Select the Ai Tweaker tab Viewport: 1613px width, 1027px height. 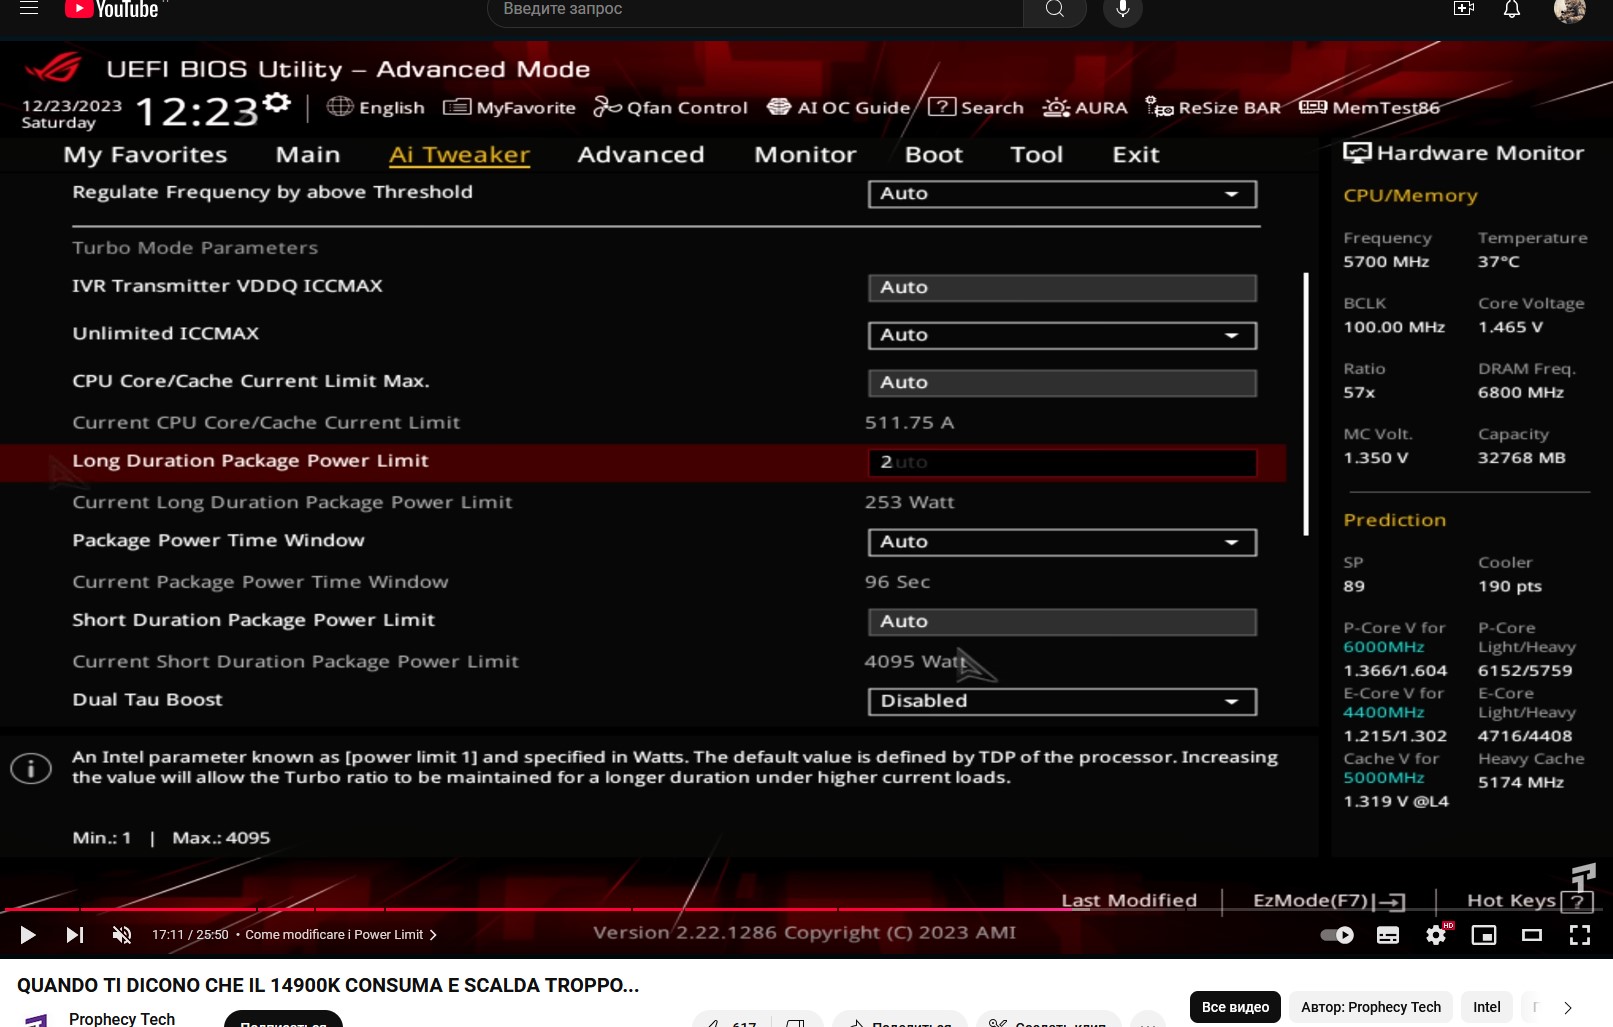(459, 155)
